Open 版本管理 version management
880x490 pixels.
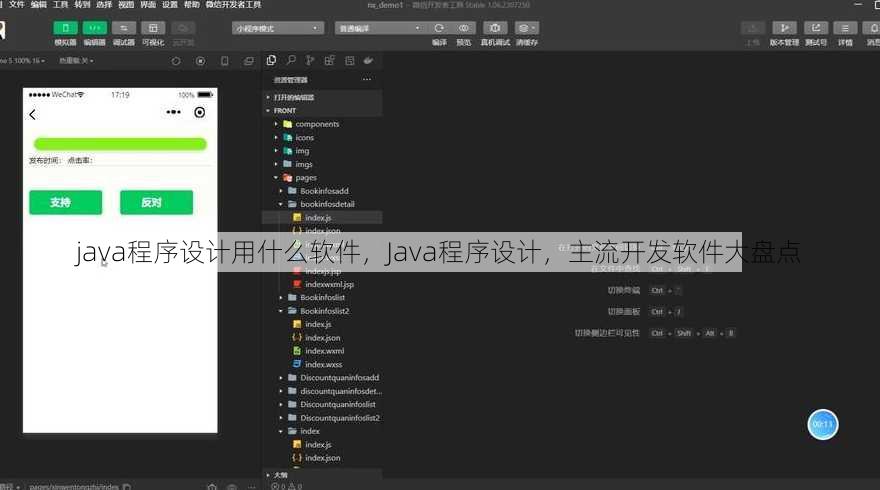click(x=784, y=28)
